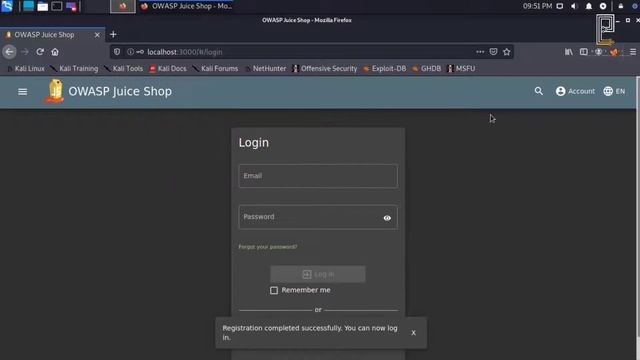This screenshot has width=640, height=360.
Task: Open the Firefox Library icon
Action: [x=569, y=52]
